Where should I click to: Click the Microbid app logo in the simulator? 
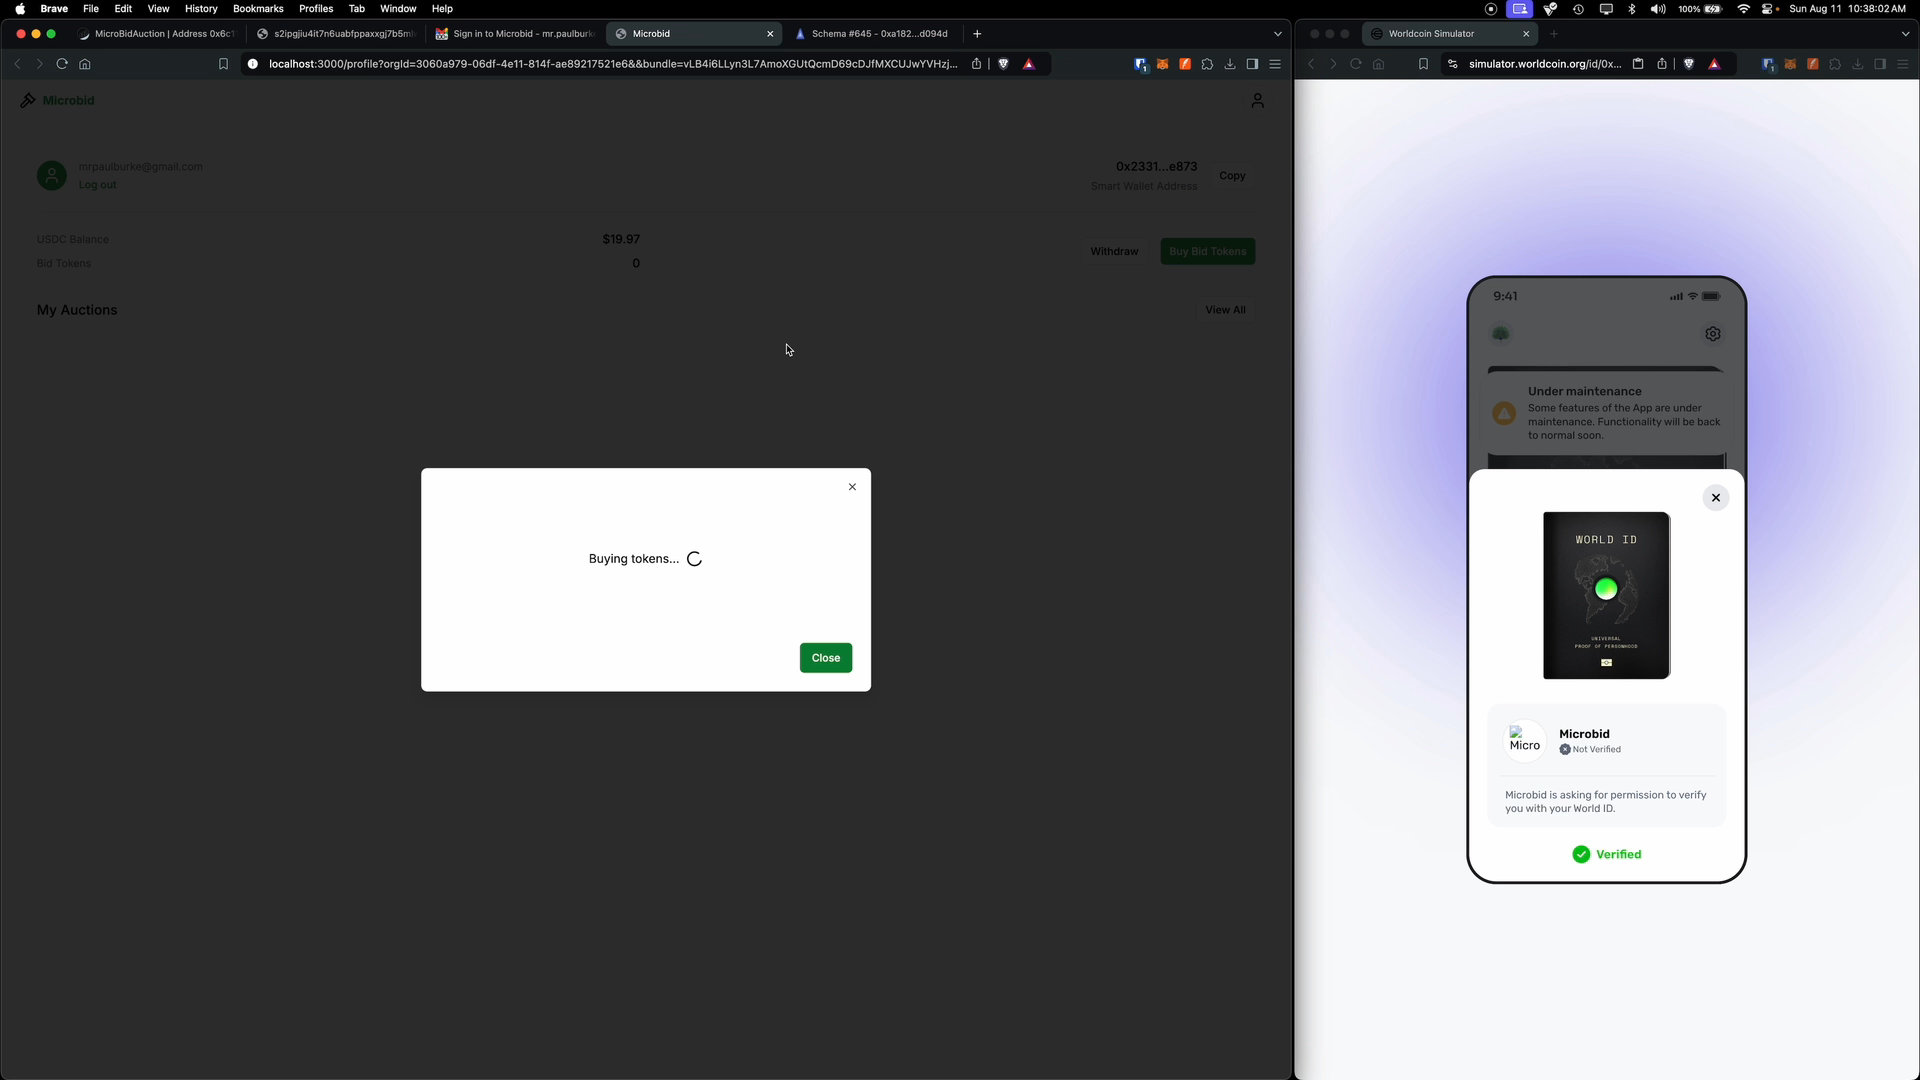pyautogui.click(x=1525, y=741)
